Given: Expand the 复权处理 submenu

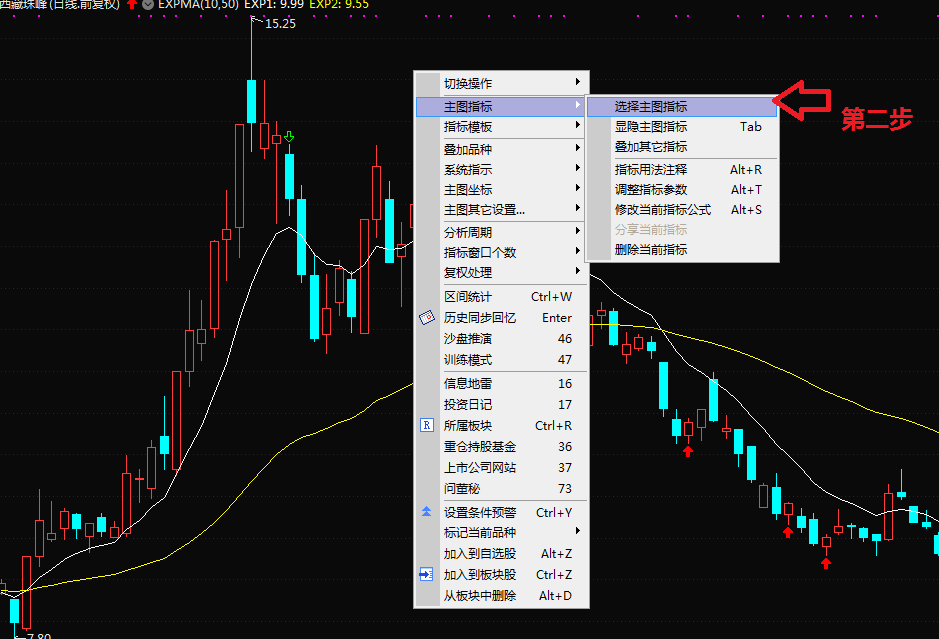Looking at the screenshot, I should pyautogui.click(x=502, y=272).
